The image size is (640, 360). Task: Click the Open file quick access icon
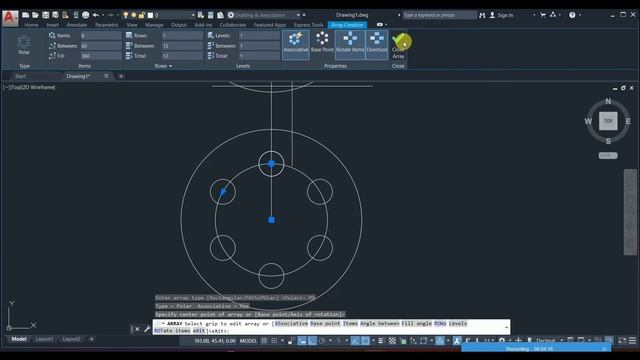36,15
